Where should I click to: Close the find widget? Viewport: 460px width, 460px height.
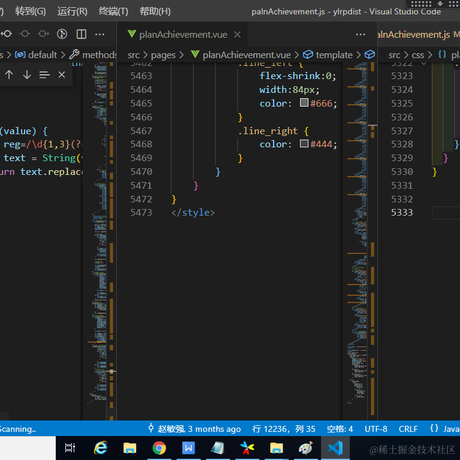click(62, 75)
